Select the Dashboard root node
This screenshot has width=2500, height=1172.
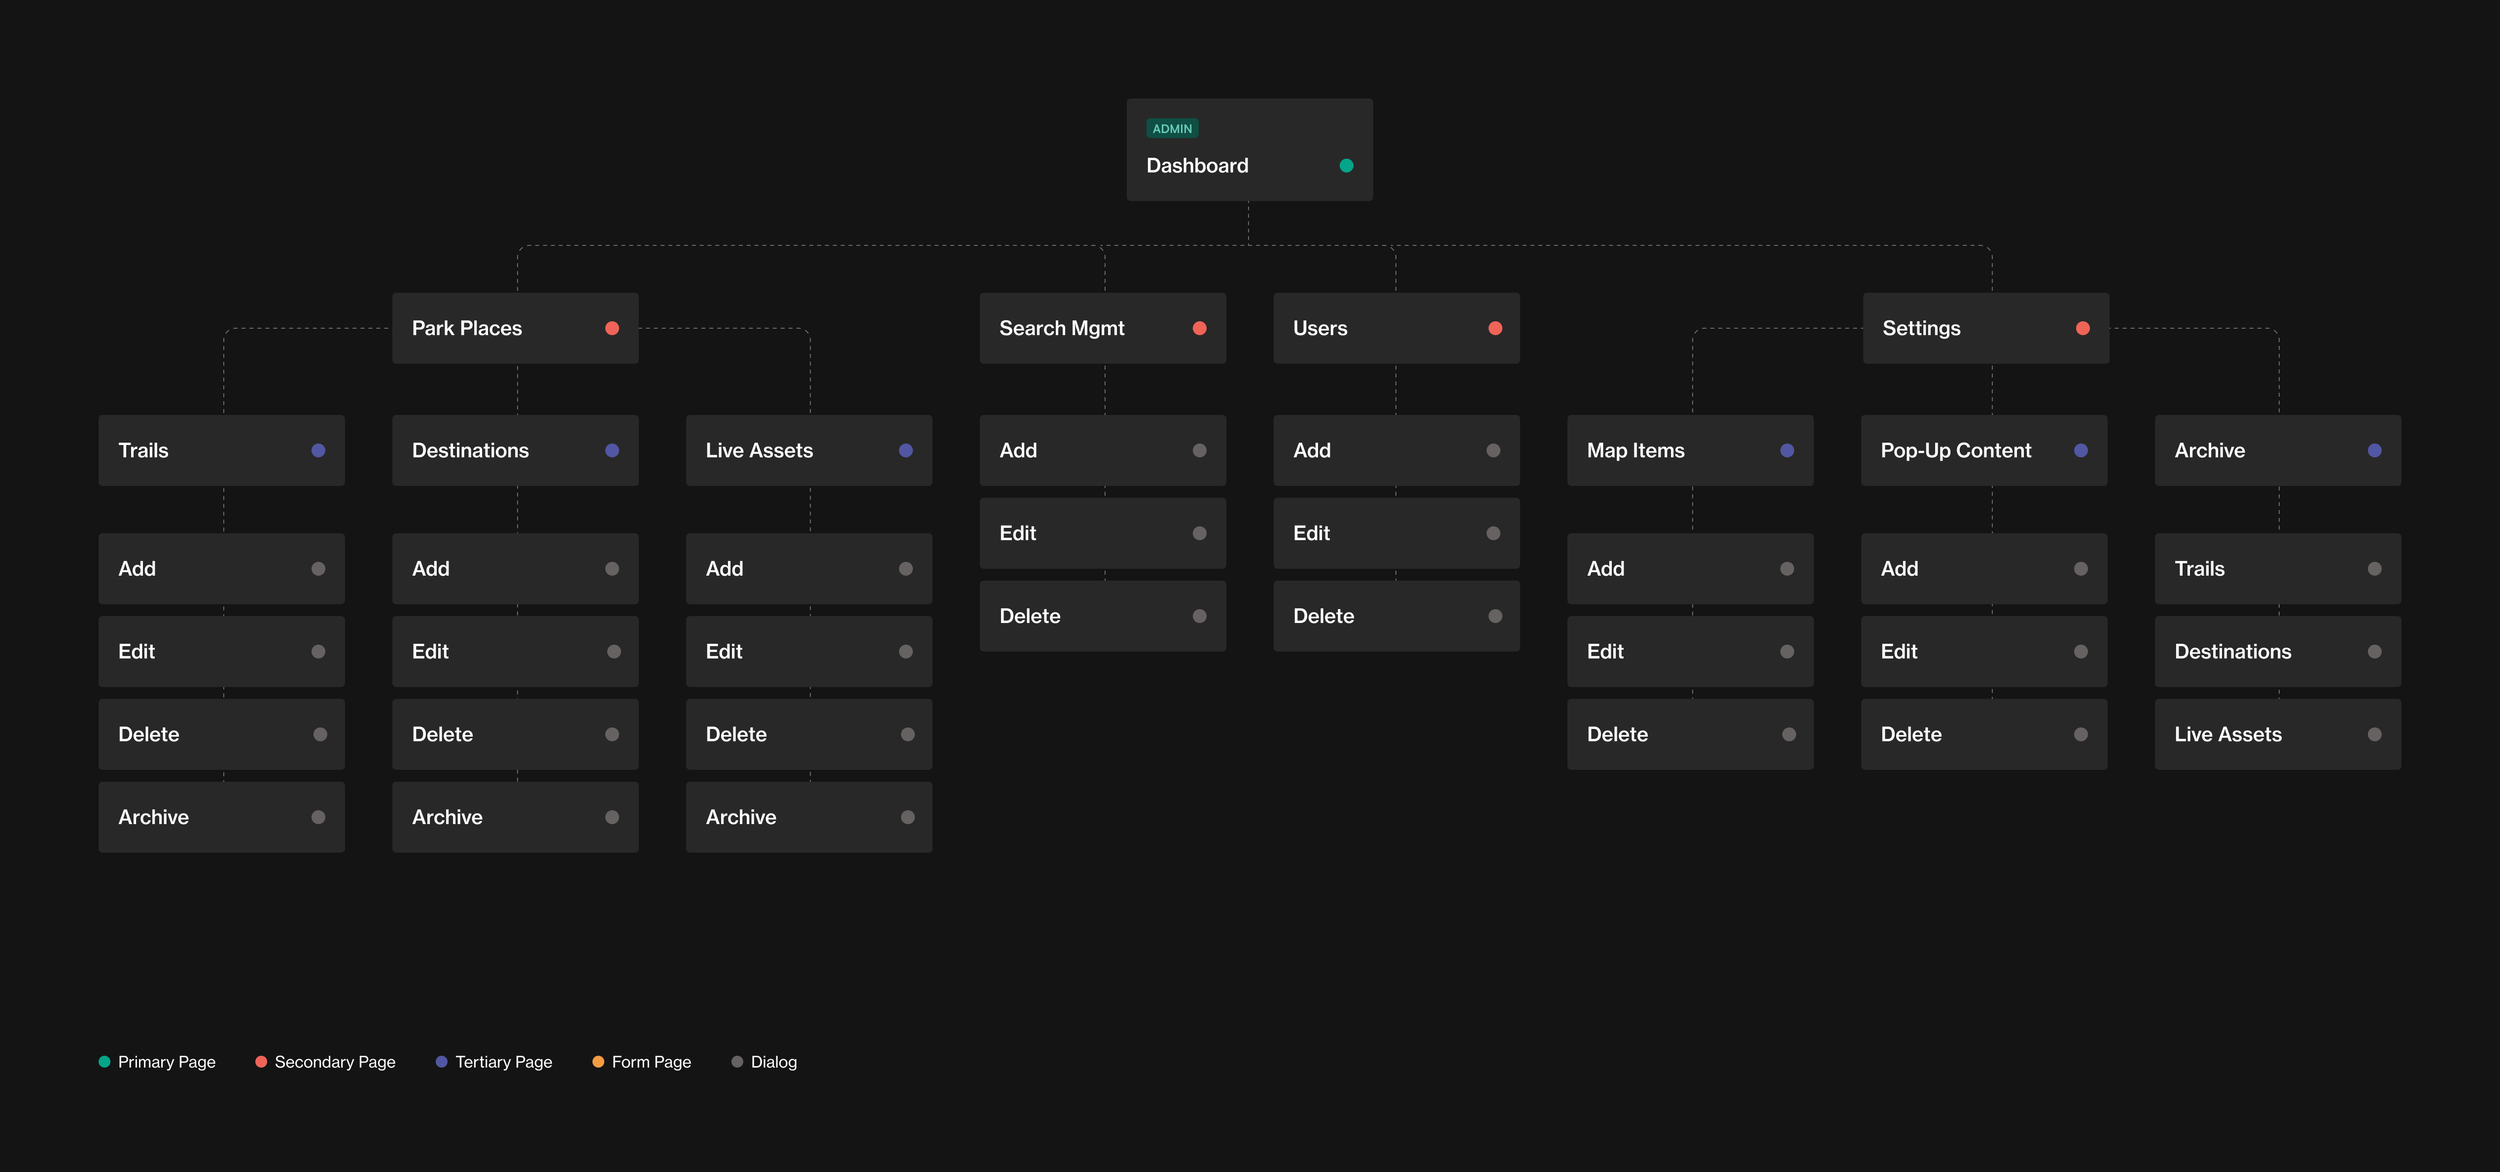pyautogui.click(x=1248, y=150)
